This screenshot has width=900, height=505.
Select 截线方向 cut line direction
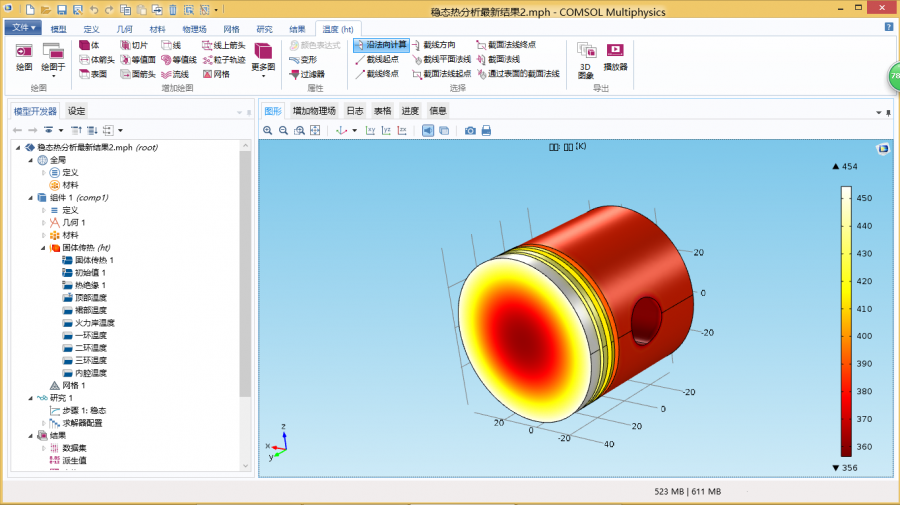coord(434,45)
